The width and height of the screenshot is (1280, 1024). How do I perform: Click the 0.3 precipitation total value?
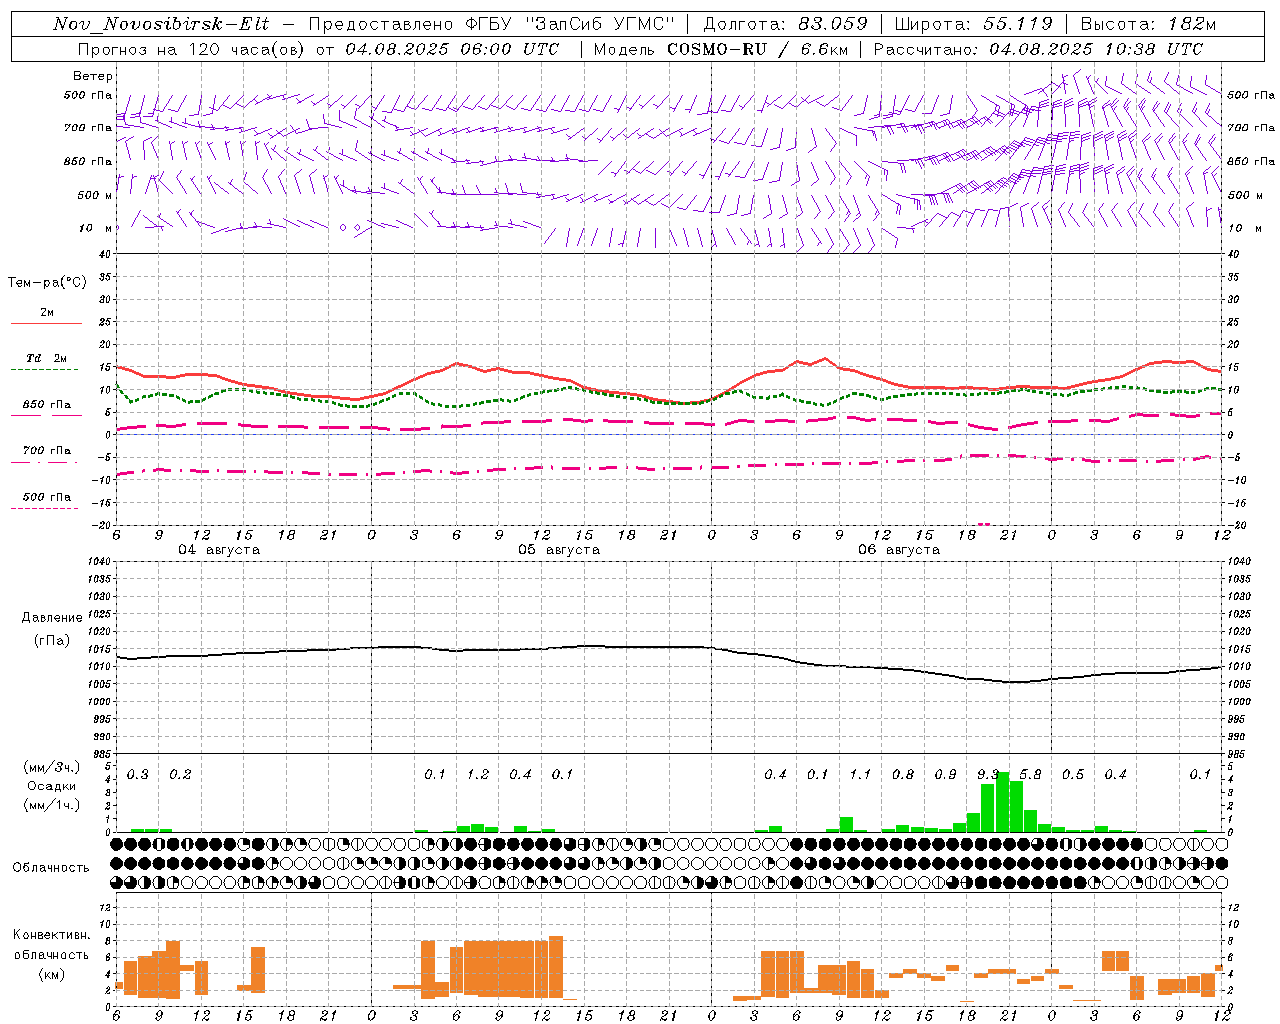tap(138, 775)
